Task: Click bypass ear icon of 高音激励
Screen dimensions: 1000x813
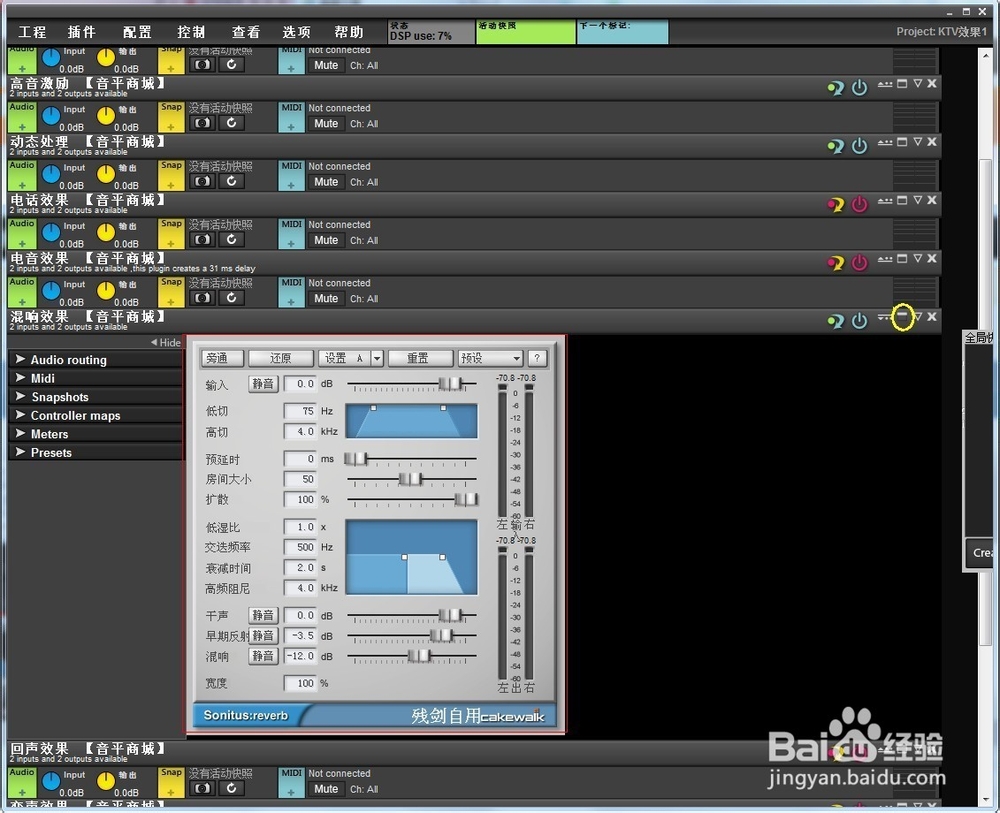Action: (x=835, y=88)
